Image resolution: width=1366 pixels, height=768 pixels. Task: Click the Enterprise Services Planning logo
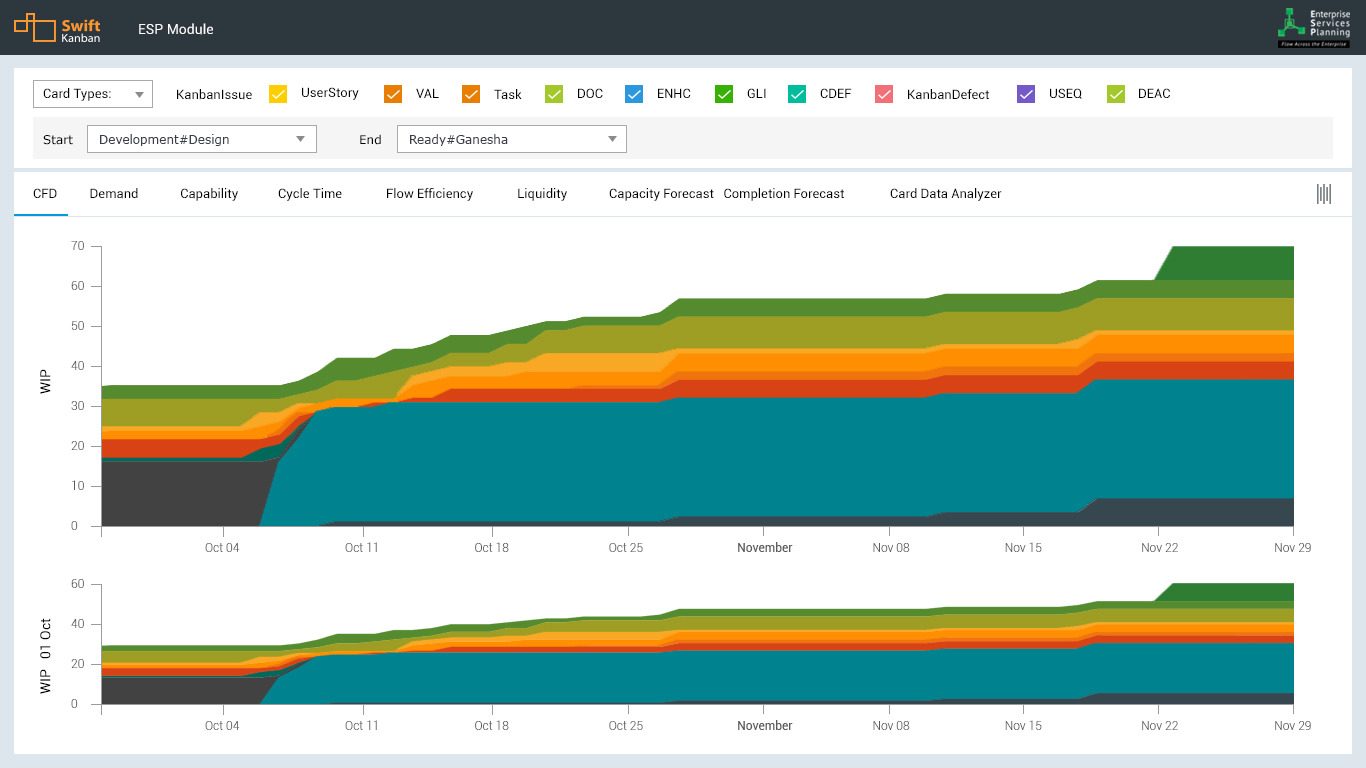[1314, 28]
